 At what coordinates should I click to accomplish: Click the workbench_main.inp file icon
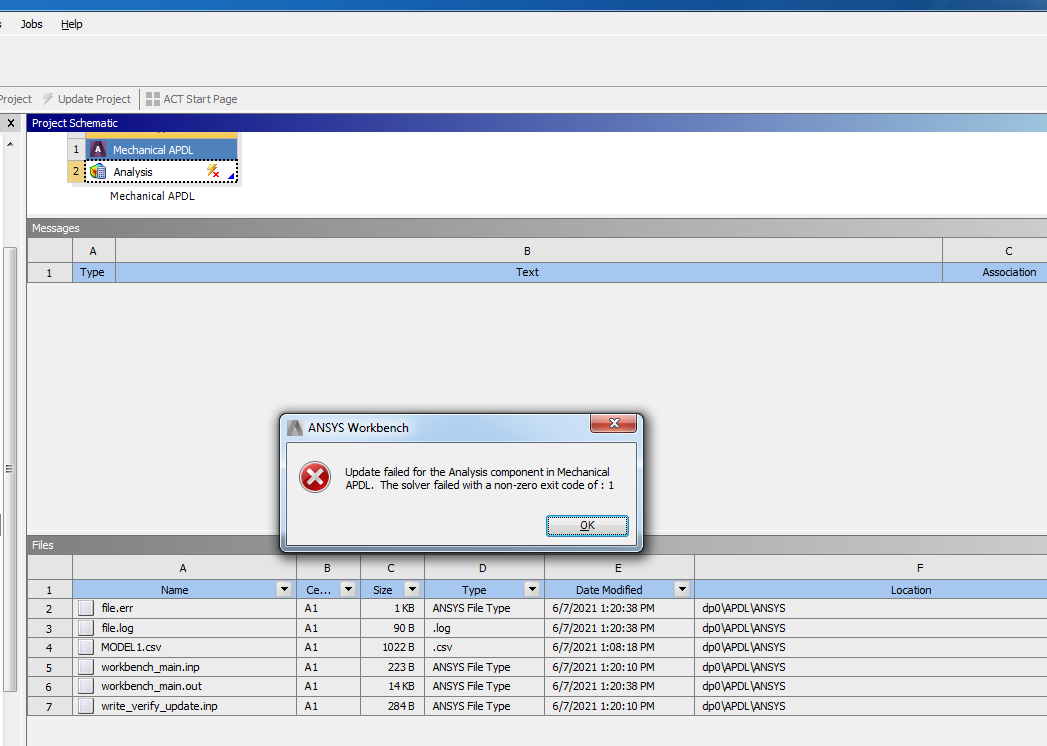pyautogui.click(x=85, y=667)
